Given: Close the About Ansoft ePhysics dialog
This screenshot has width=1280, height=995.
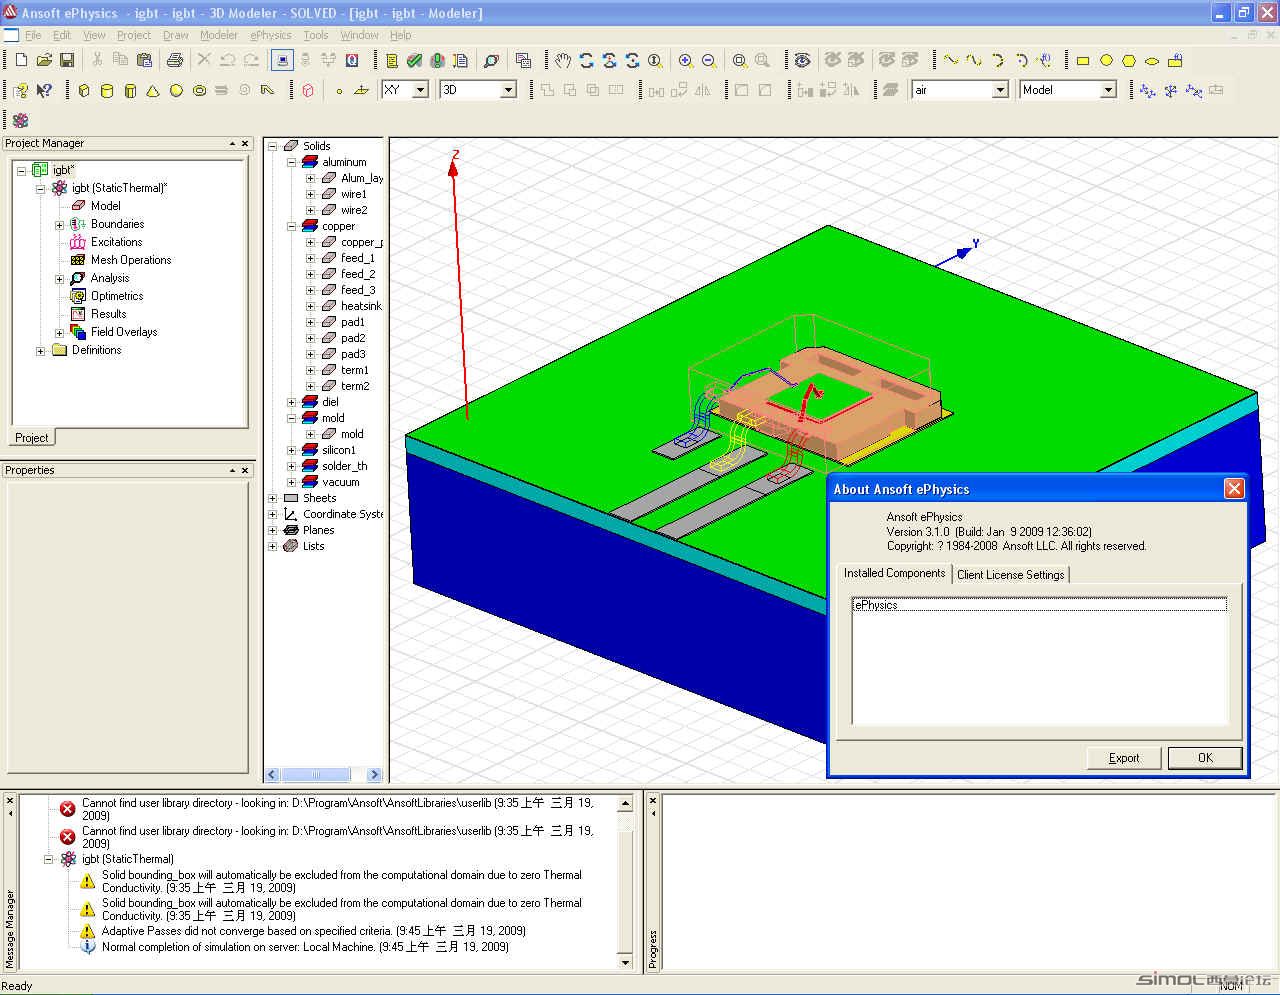Looking at the screenshot, I should pyautogui.click(x=1234, y=488).
